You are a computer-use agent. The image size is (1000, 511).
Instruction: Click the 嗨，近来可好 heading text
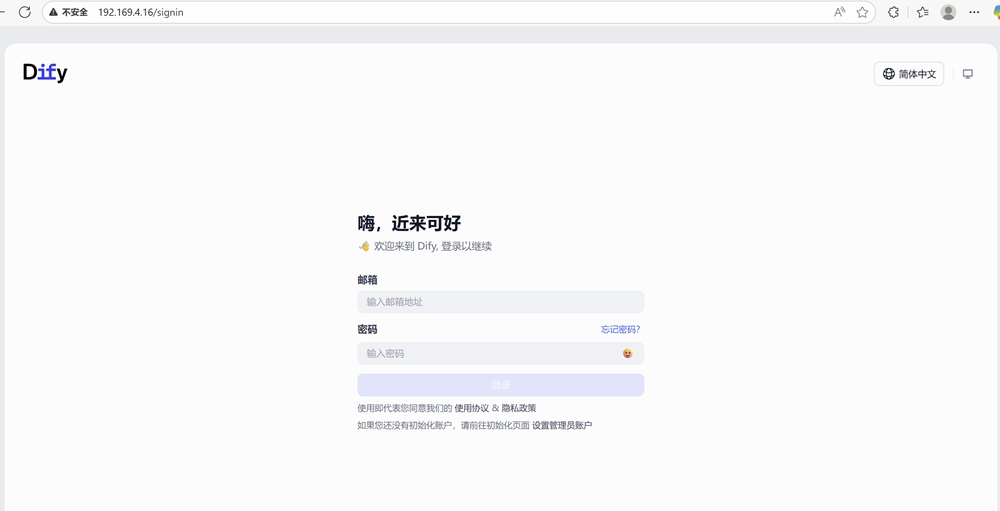pyautogui.click(x=409, y=223)
